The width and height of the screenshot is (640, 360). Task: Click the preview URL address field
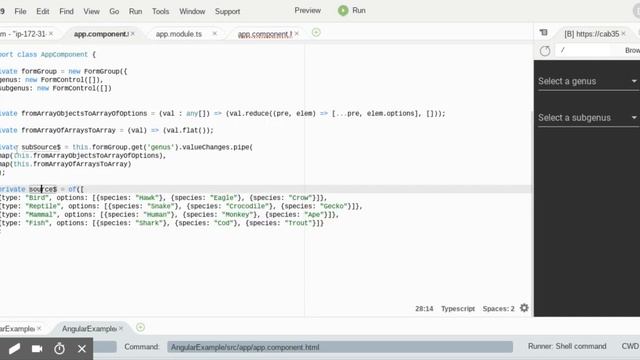[583, 50]
